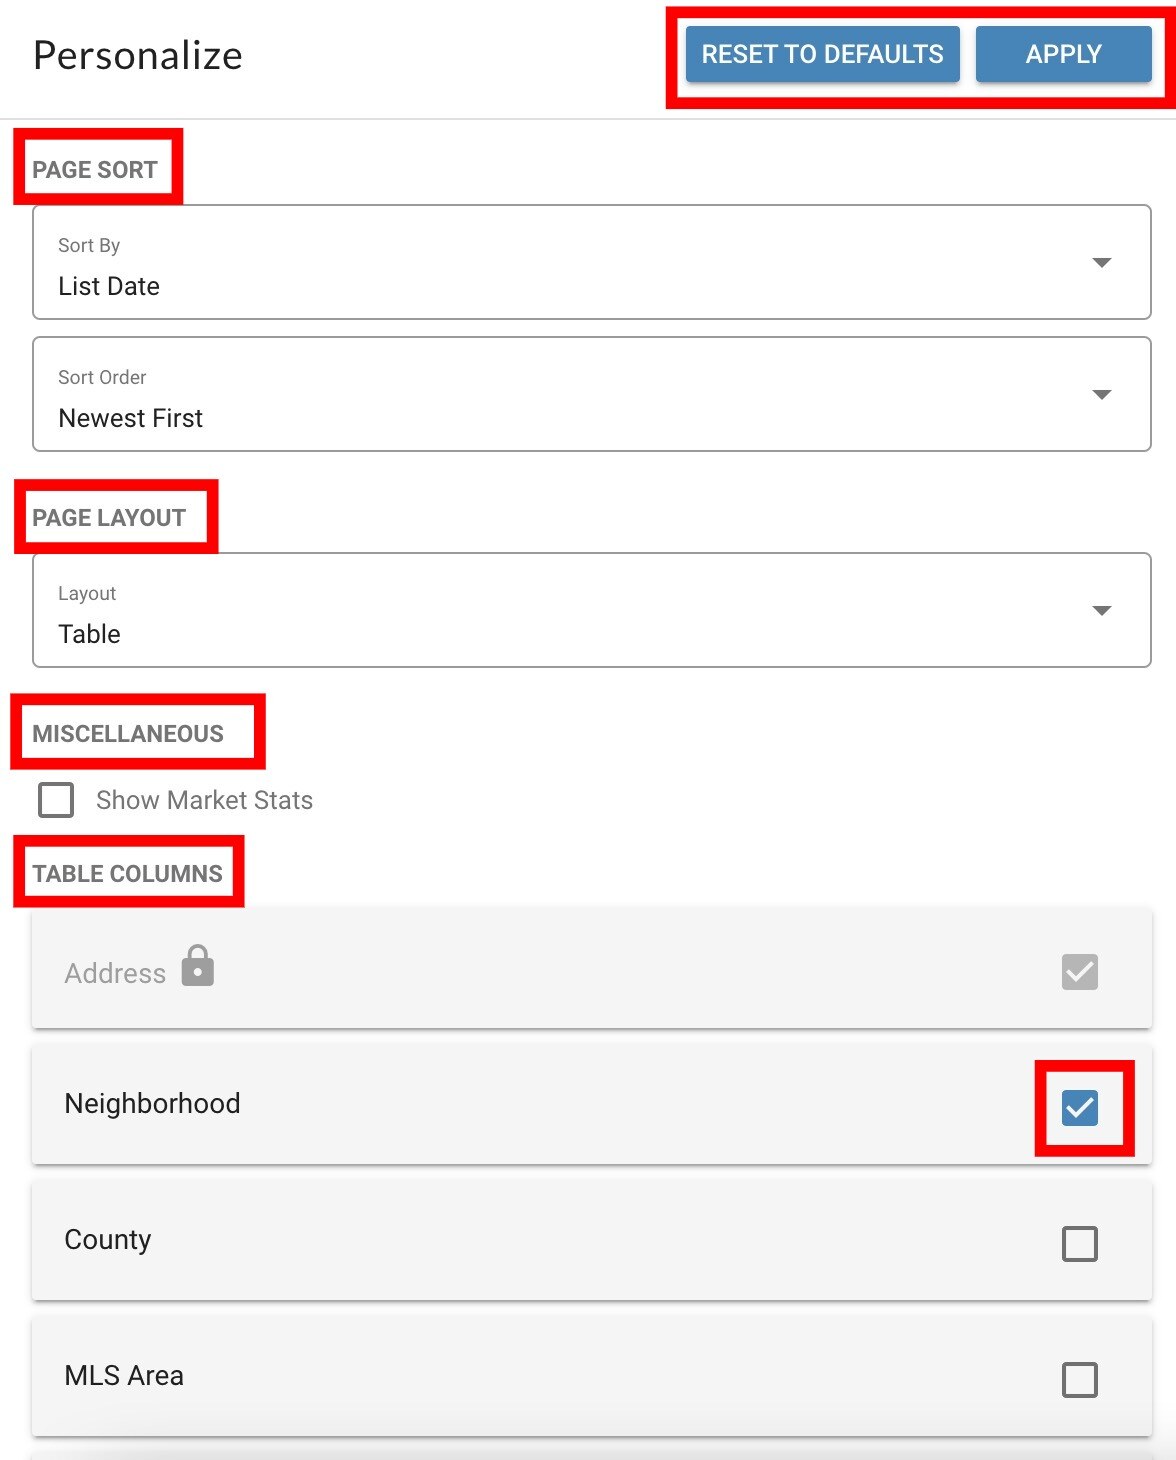Uncheck the Neighborhood column checkbox
This screenshot has width=1176, height=1460.
[x=1080, y=1108]
